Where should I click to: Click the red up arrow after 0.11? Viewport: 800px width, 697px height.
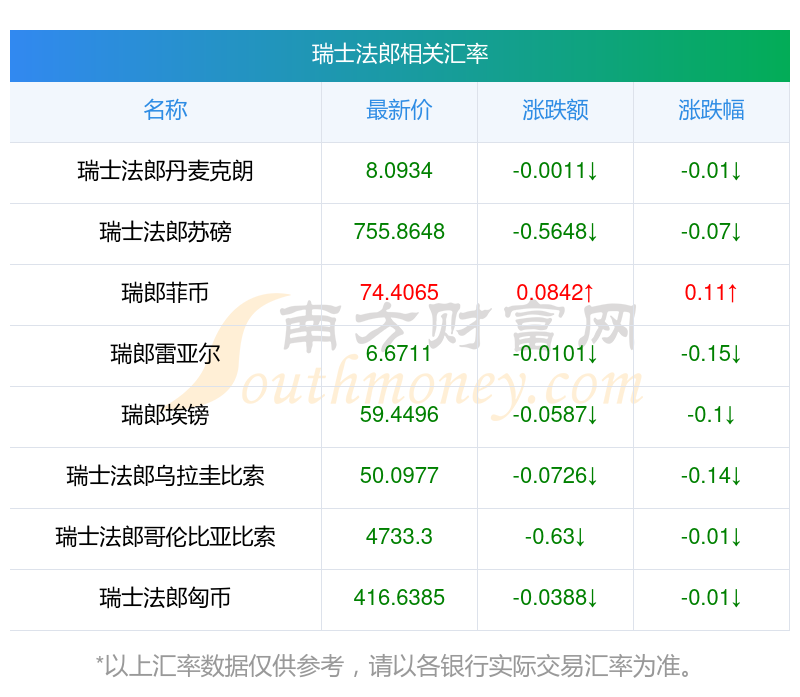coord(732,293)
